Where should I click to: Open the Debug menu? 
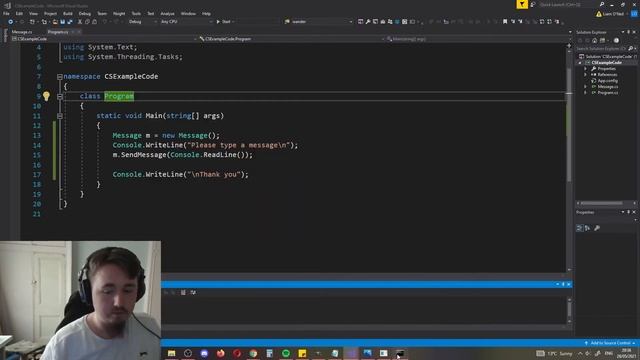point(84,14)
